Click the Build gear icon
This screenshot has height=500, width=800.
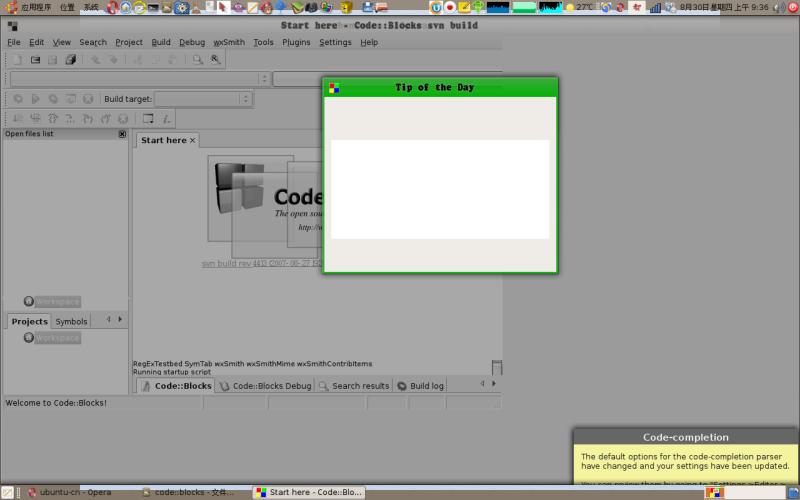pyautogui.click(x=18, y=98)
